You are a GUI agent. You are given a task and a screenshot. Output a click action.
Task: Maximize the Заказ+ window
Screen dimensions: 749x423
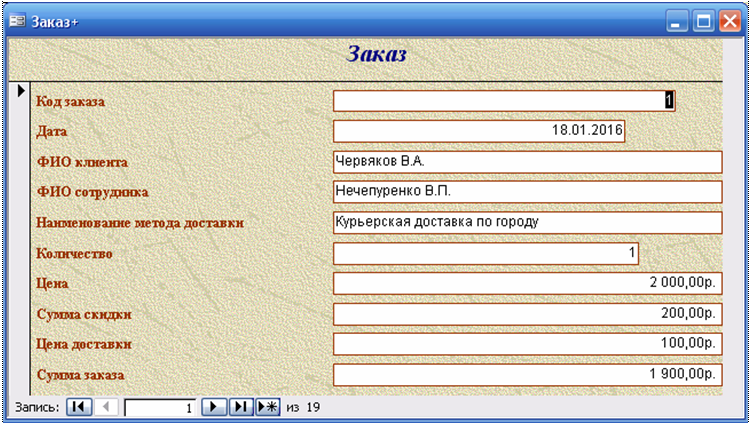704,20
